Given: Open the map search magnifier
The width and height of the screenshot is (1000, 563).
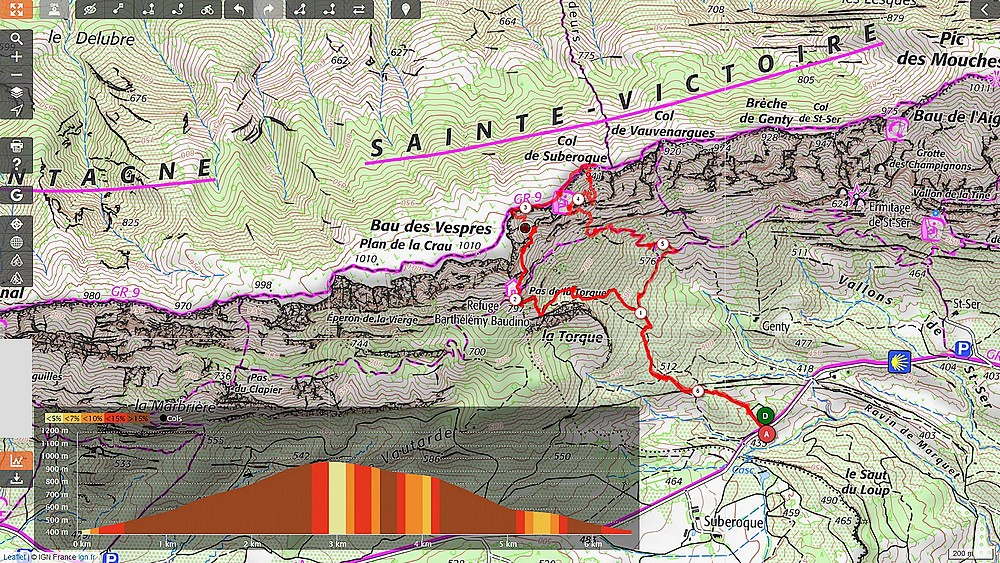Looking at the screenshot, I should 16,39.
